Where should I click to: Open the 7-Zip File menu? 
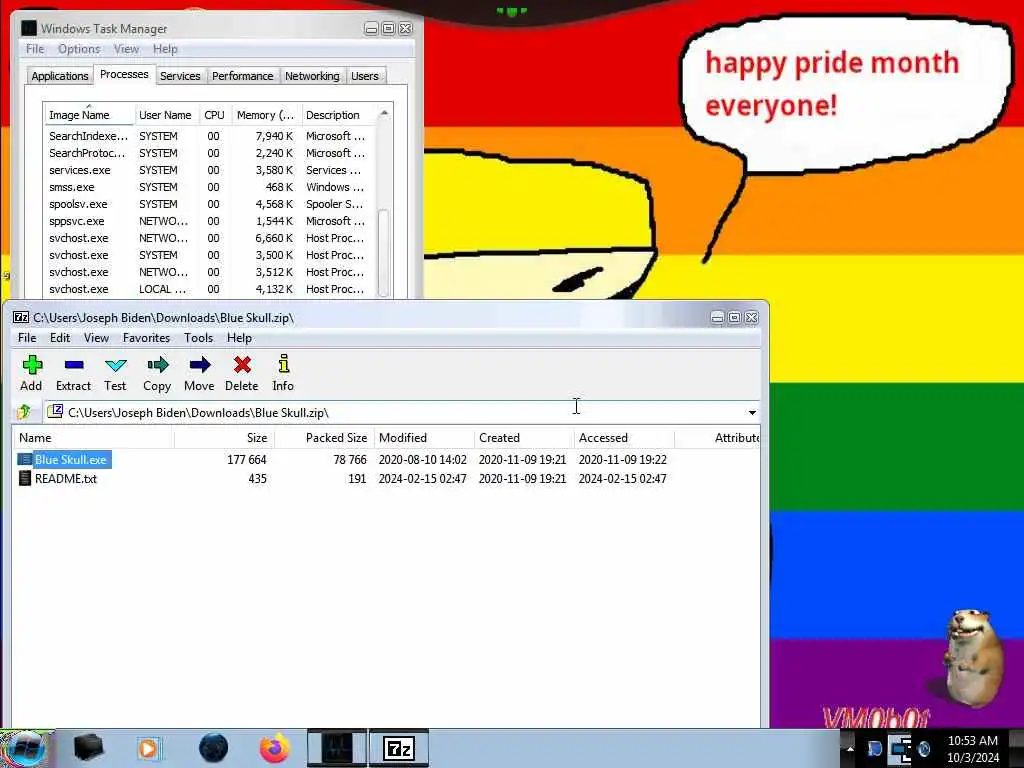[x=27, y=338]
